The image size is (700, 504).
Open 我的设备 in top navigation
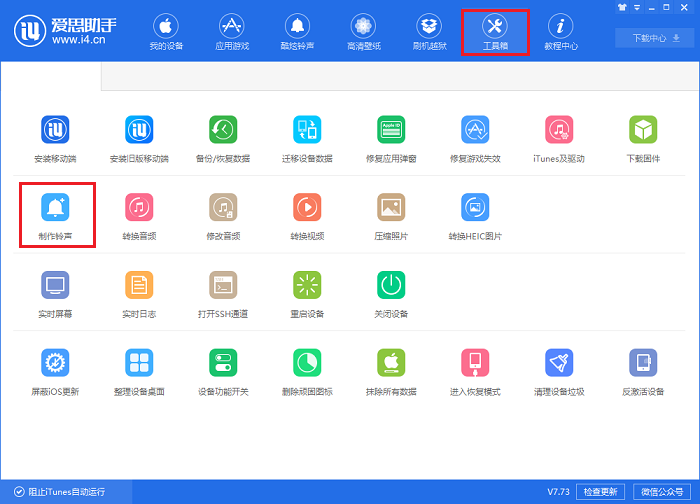pos(166,32)
